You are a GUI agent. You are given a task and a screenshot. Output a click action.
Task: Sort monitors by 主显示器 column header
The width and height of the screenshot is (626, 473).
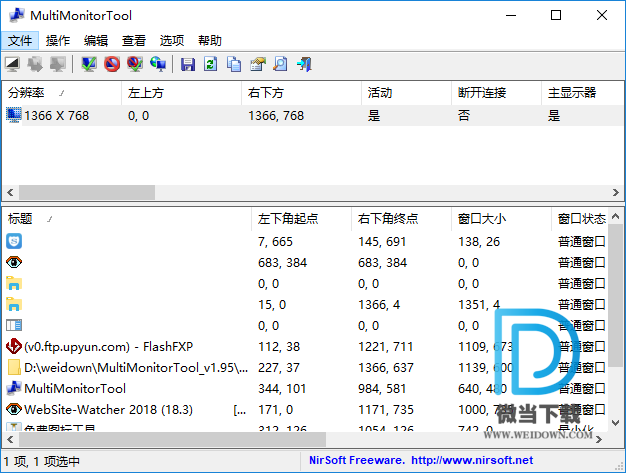pyautogui.click(x=582, y=93)
